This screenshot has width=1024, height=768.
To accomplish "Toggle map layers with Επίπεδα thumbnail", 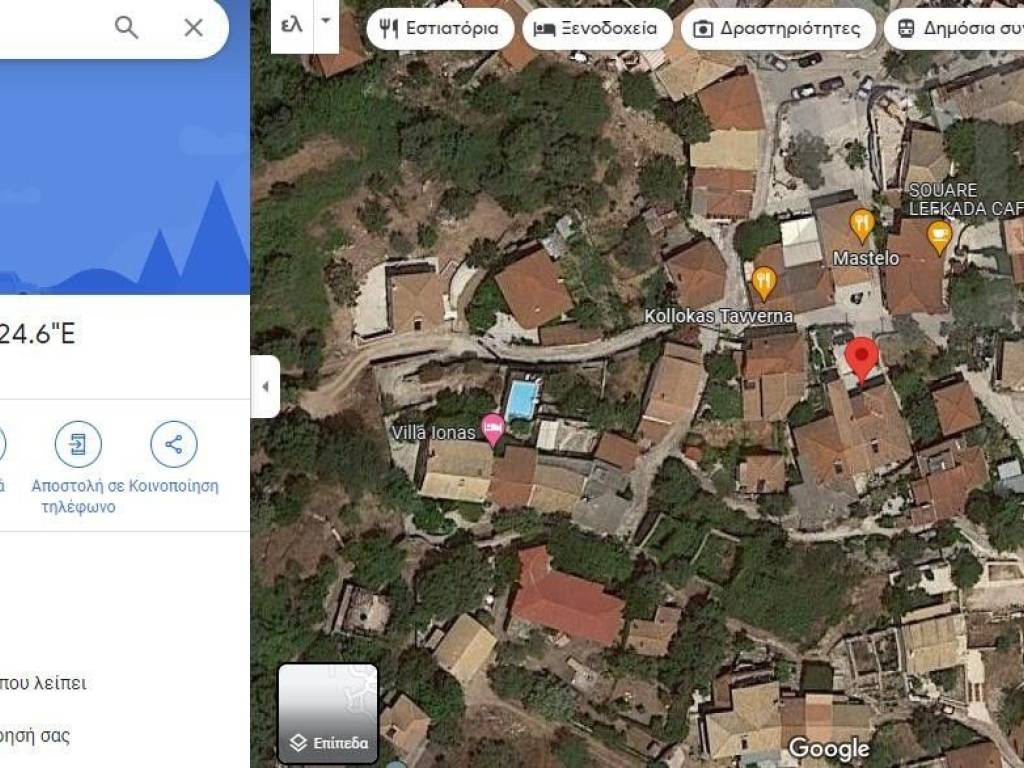I will (x=328, y=713).
